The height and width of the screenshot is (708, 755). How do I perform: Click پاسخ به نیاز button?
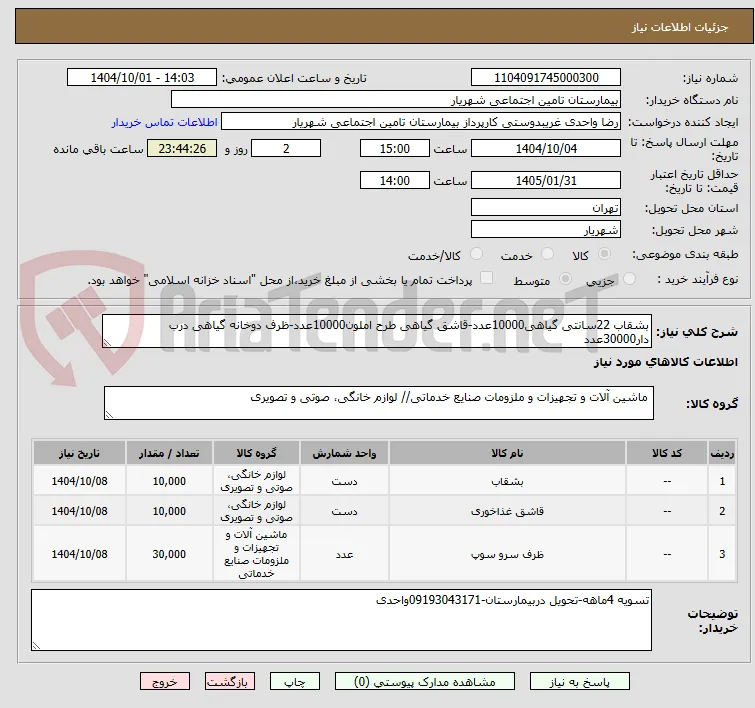point(580,682)
